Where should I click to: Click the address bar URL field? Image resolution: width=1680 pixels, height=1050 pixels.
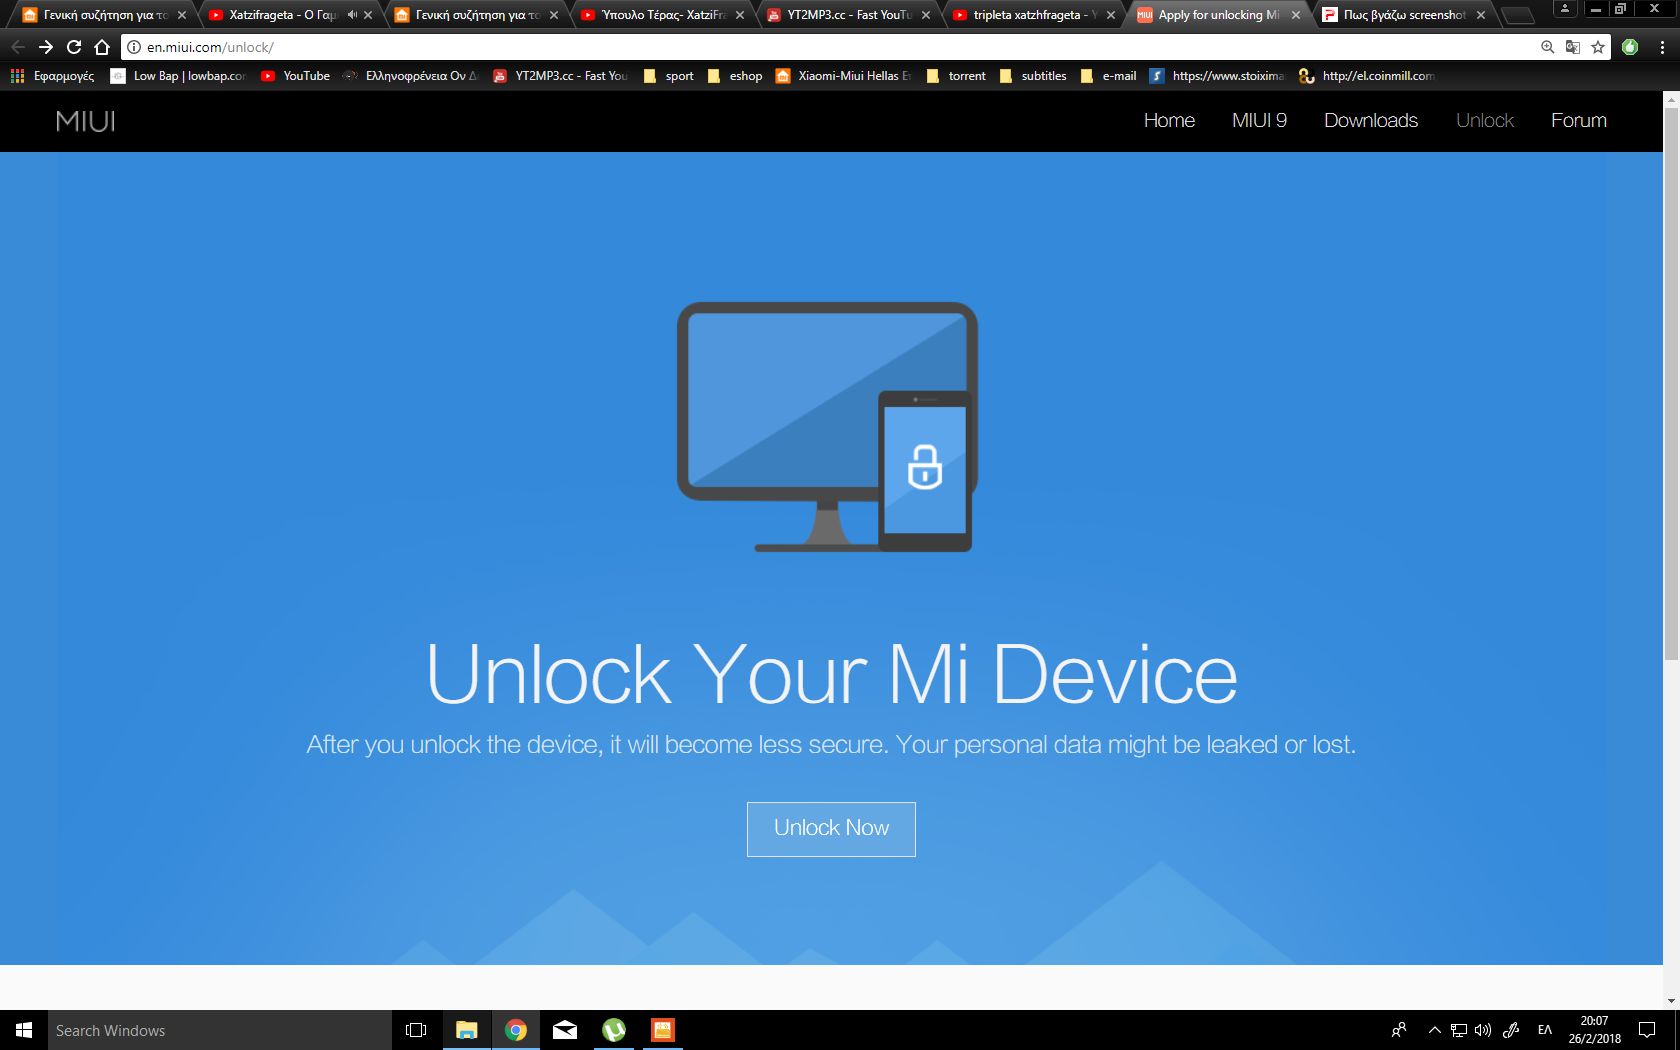(x=840, y=47)
